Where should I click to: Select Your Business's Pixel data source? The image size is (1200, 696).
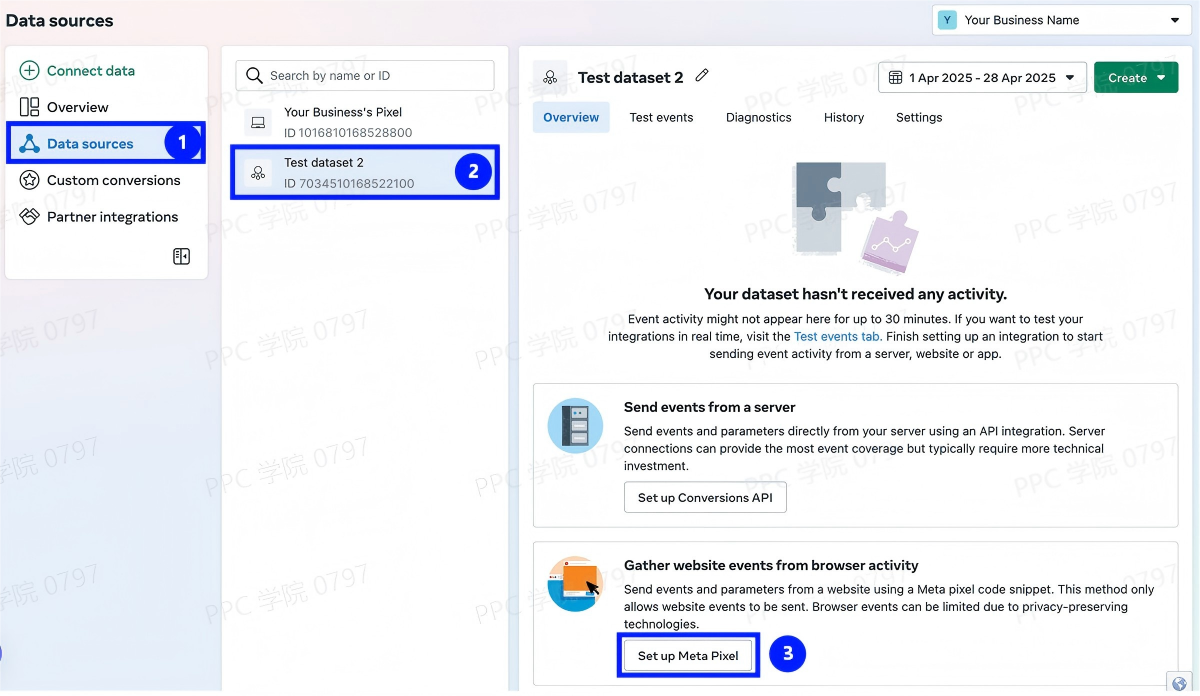click(x=342, y=122)
